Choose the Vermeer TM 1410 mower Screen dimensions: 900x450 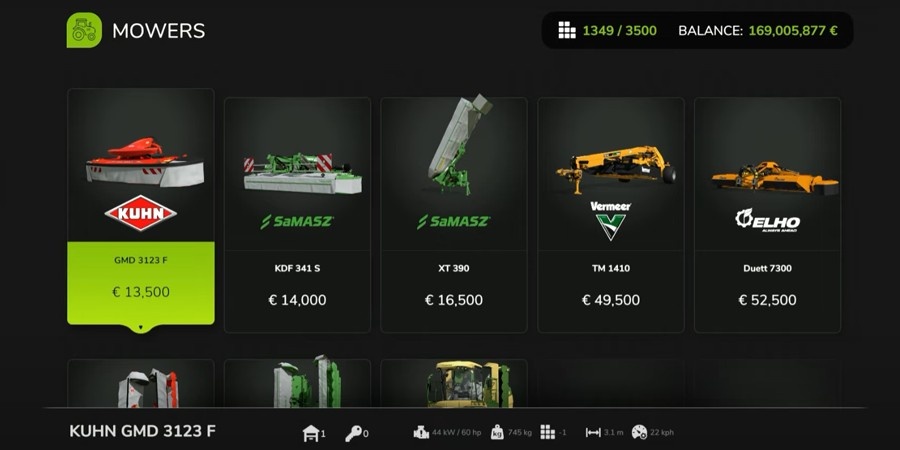coord(611,215)
